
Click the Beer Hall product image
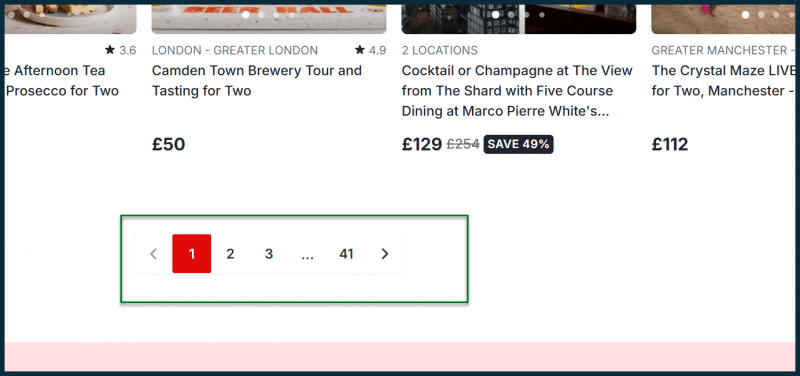[x=269, y=19]
